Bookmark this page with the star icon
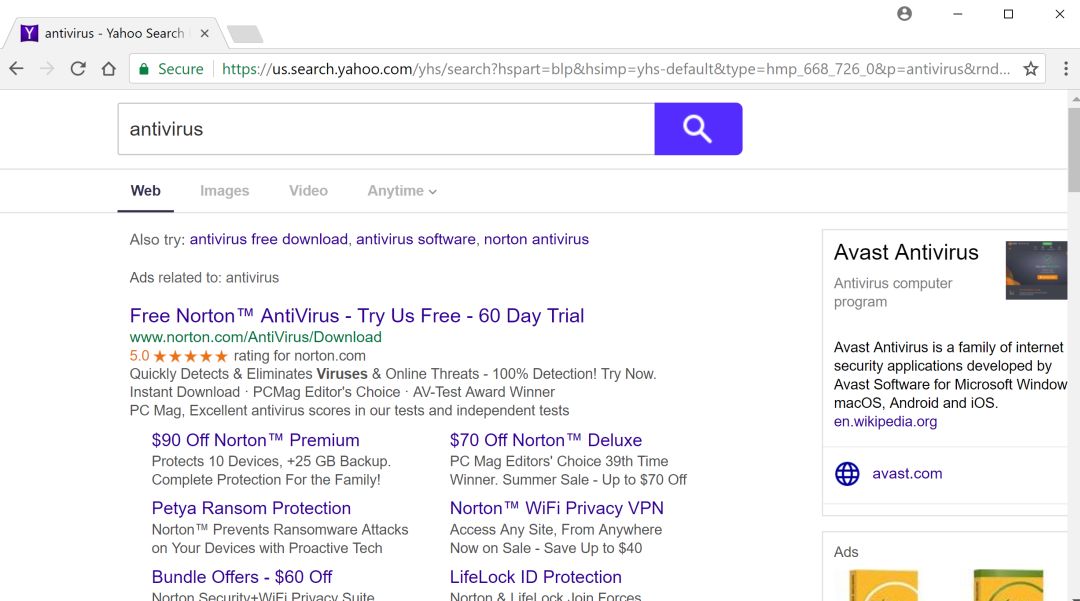 [1030, 69]
